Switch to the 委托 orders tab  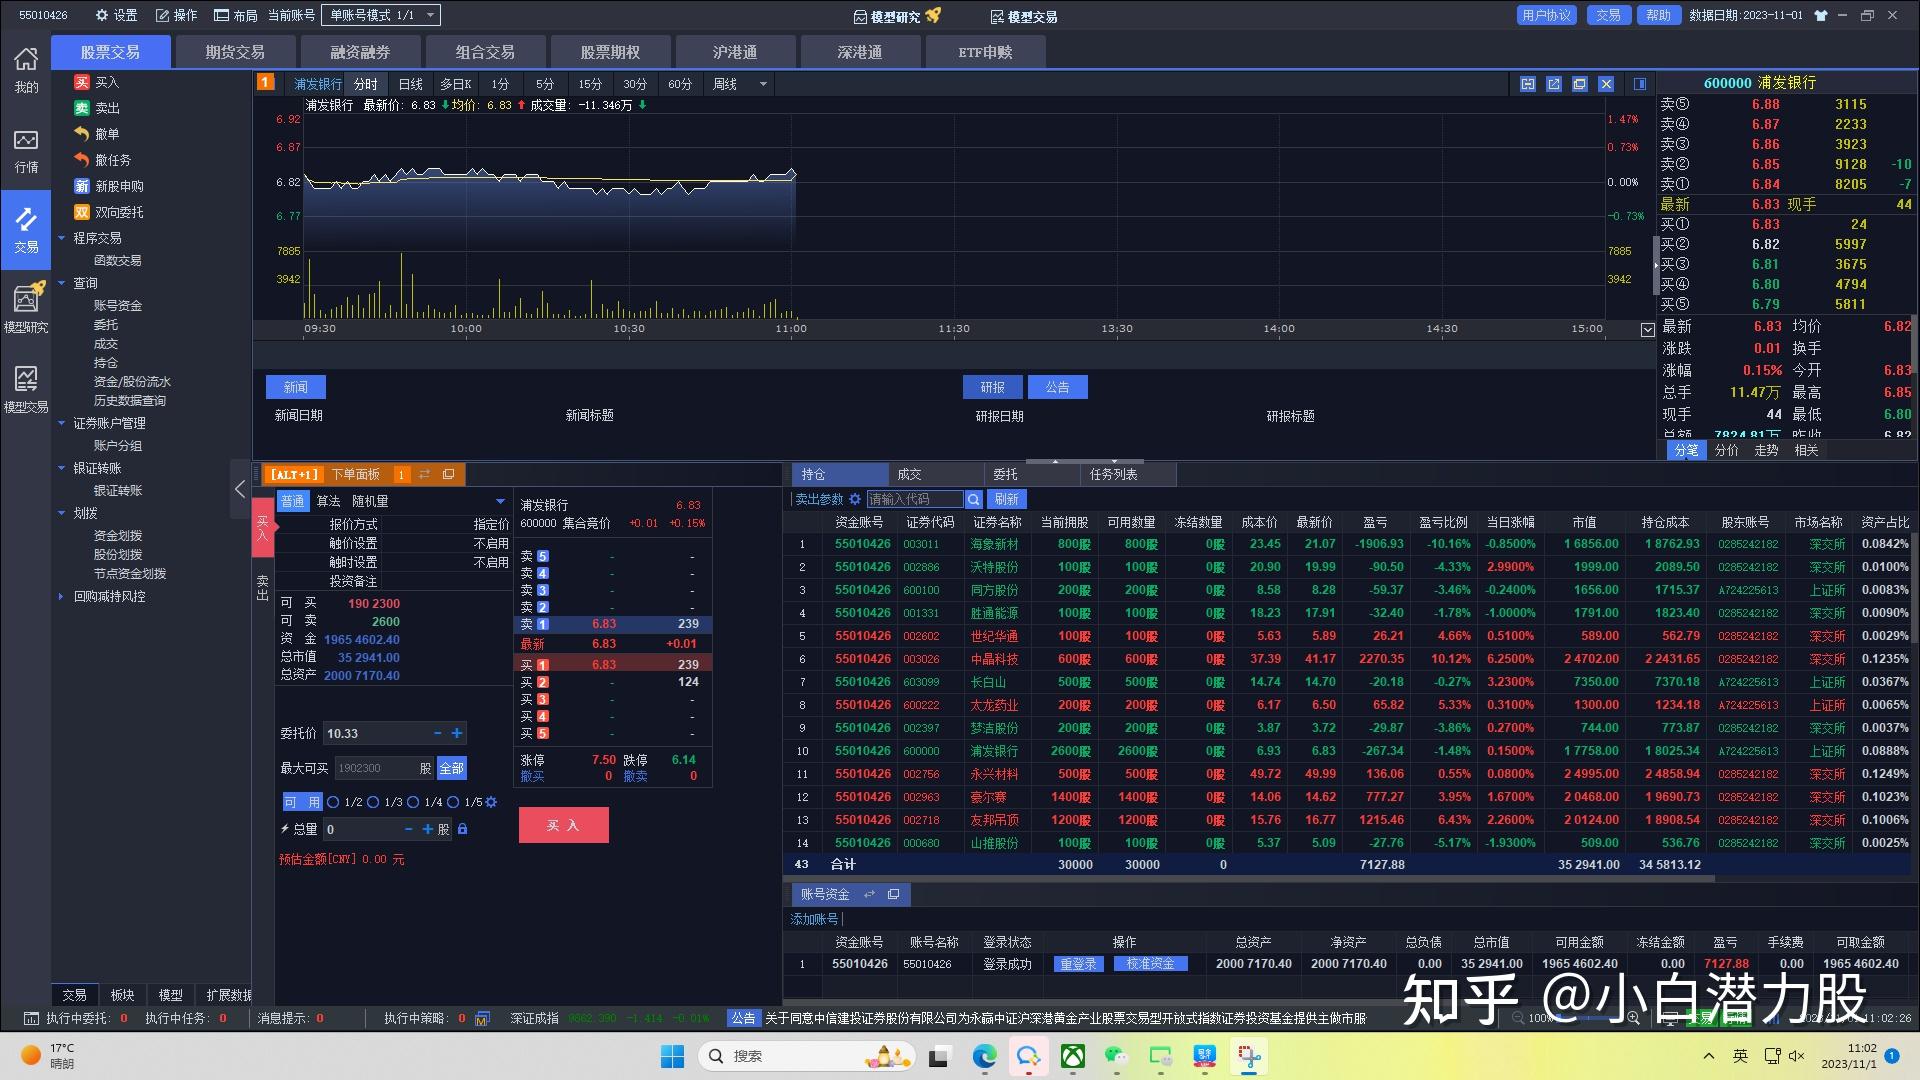pos(1005,474)
